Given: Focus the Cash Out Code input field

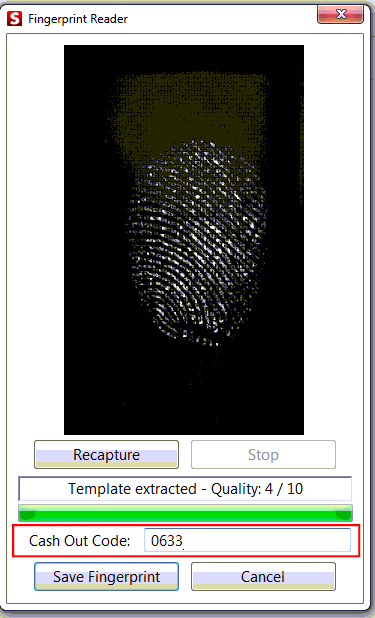Looking at the screenshot, I should [x=247, y=540].
